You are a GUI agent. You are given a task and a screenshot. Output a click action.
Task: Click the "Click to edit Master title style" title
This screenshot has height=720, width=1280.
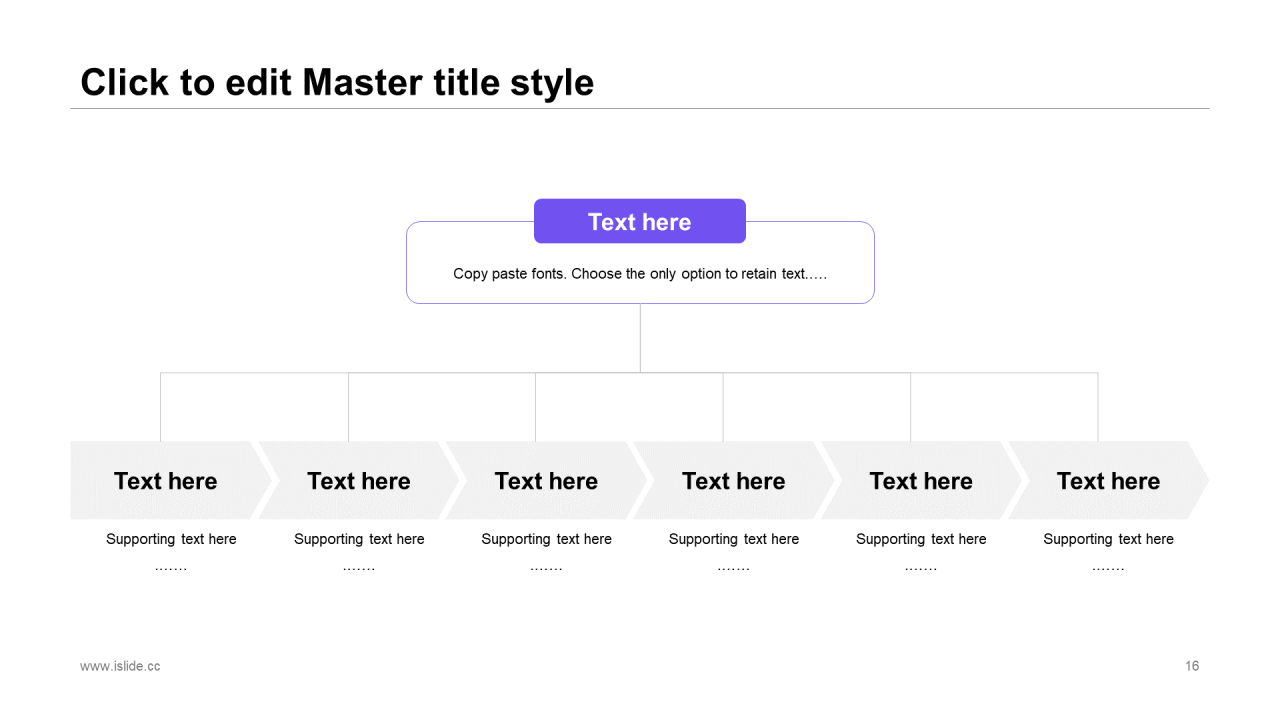coord(337,82)
